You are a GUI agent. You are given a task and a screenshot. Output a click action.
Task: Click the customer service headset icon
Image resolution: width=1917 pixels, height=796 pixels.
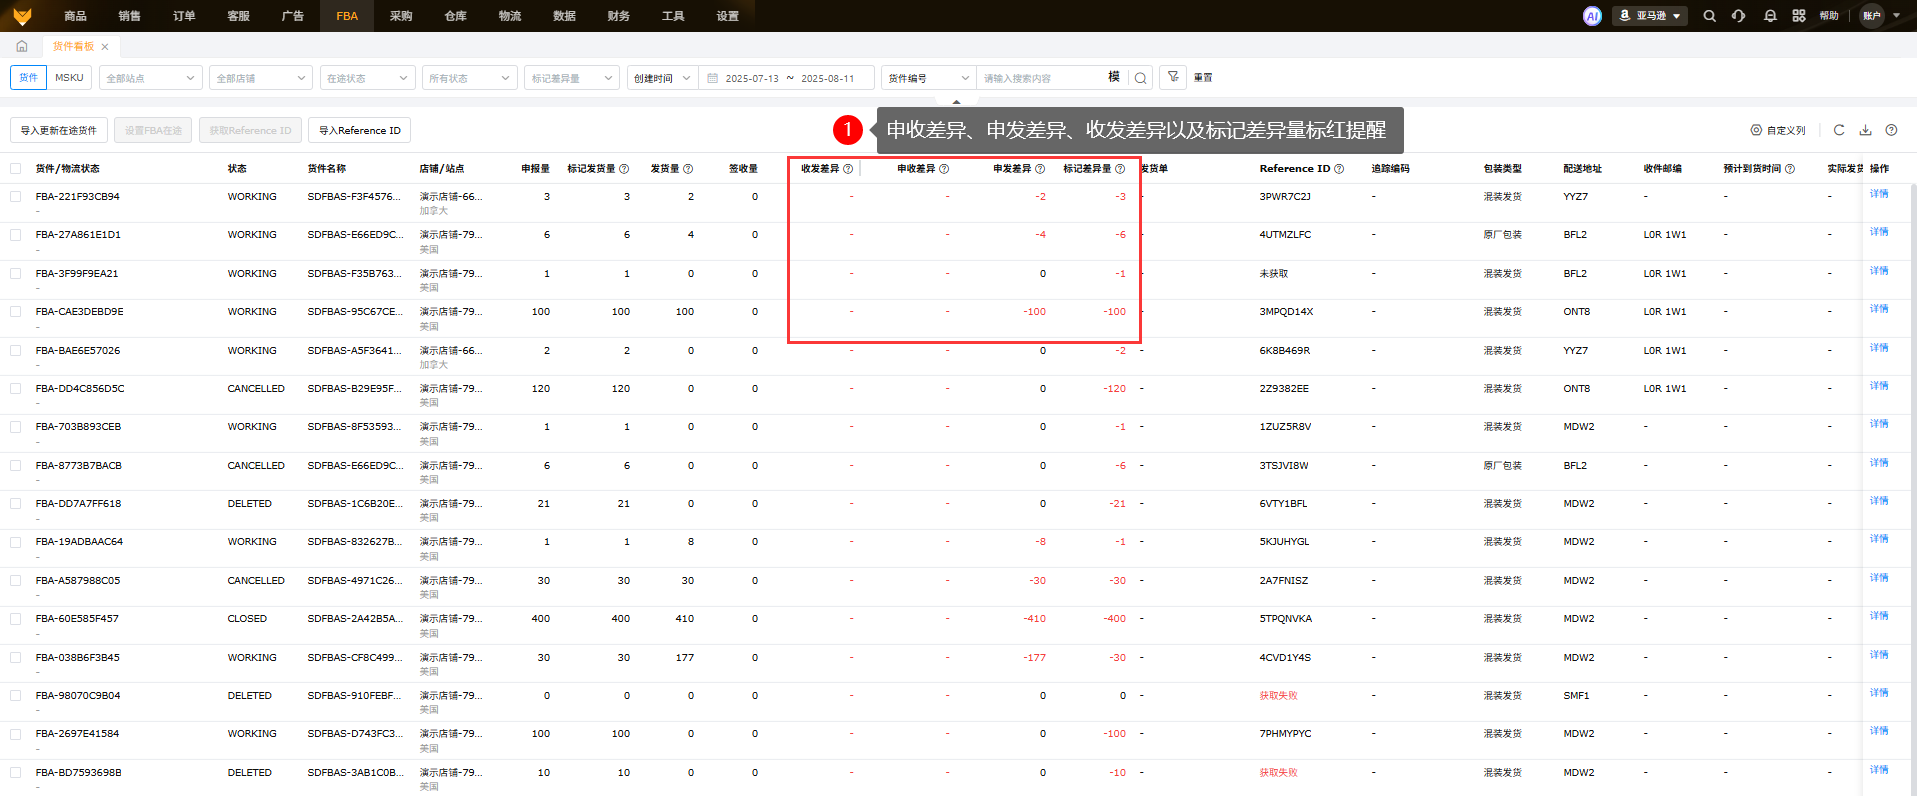point(1739,16)
